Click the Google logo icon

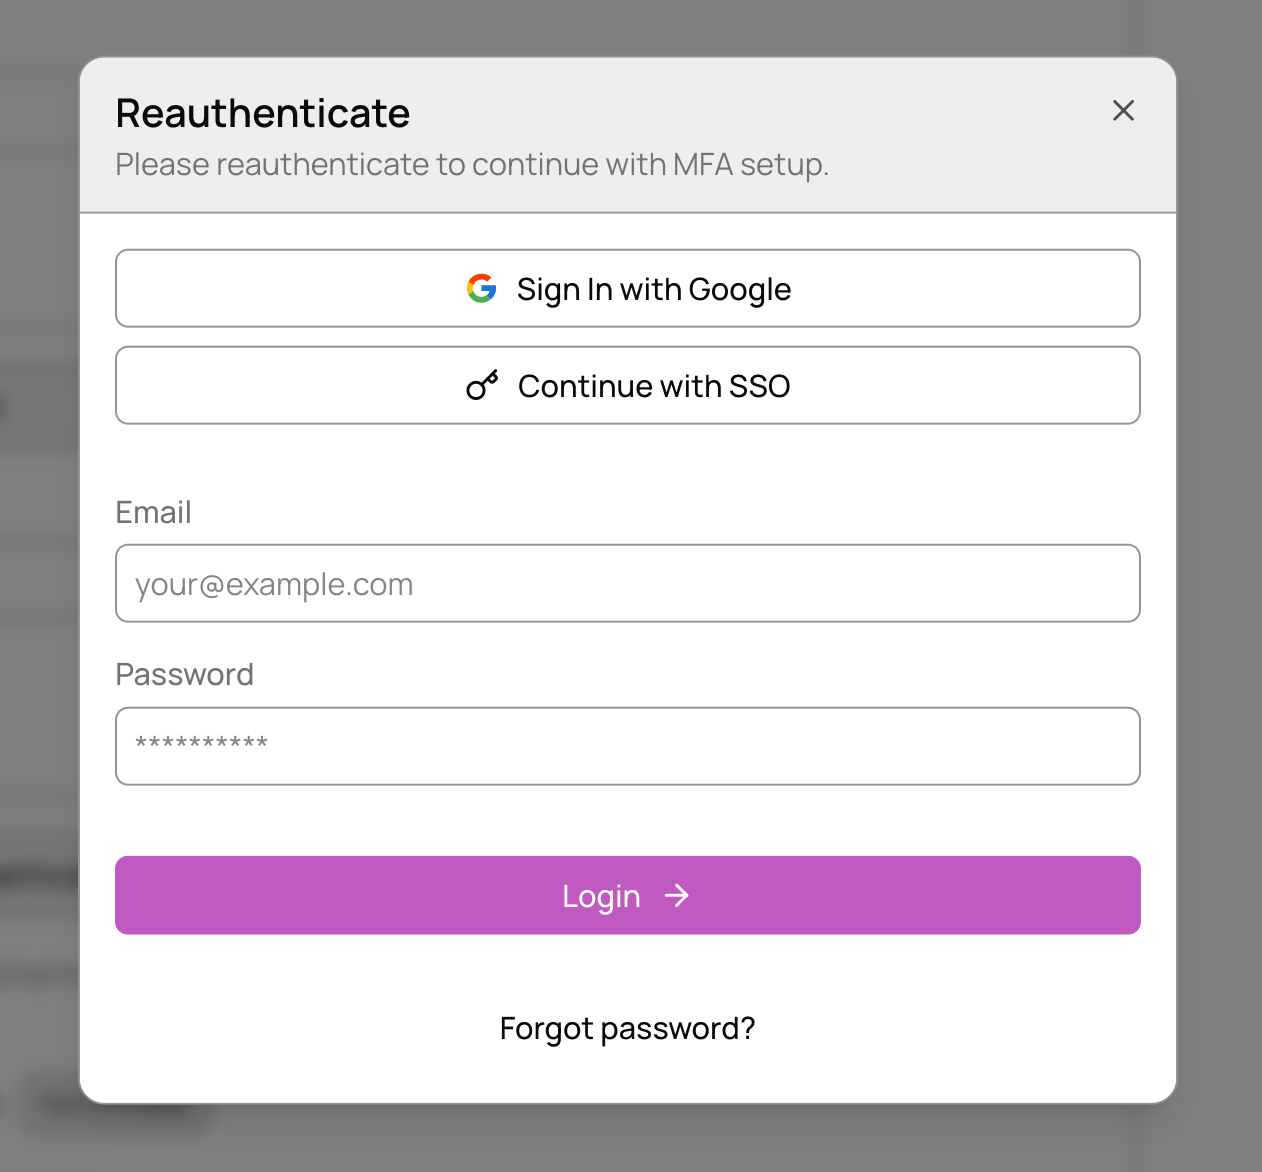click(482, 289)
